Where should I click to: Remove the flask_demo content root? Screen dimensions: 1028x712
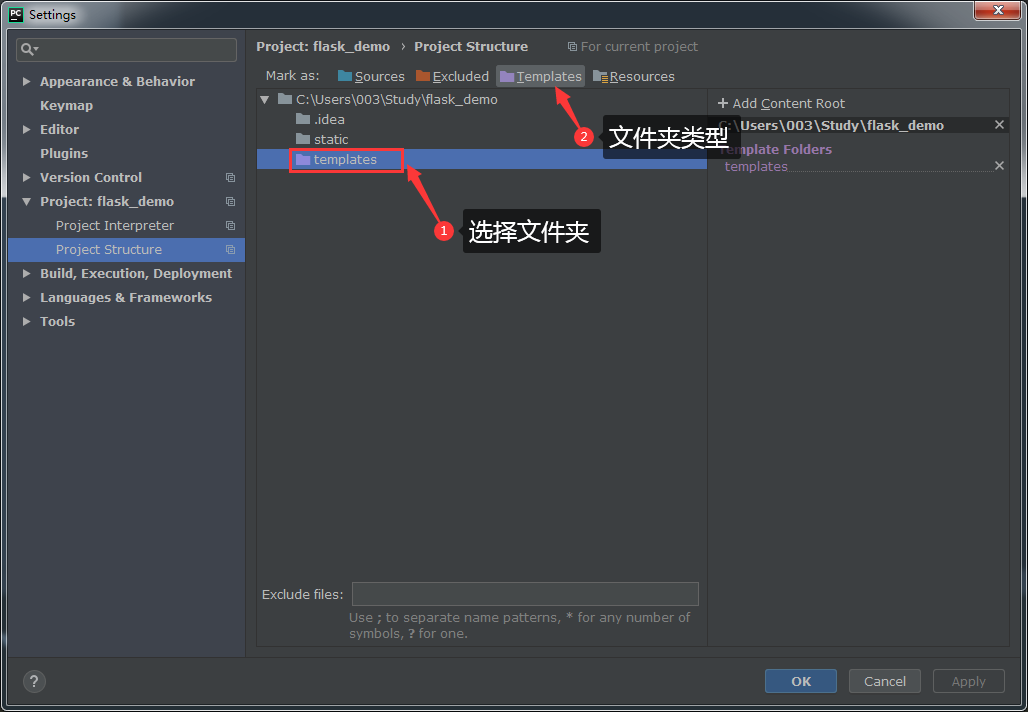(999, 125)
